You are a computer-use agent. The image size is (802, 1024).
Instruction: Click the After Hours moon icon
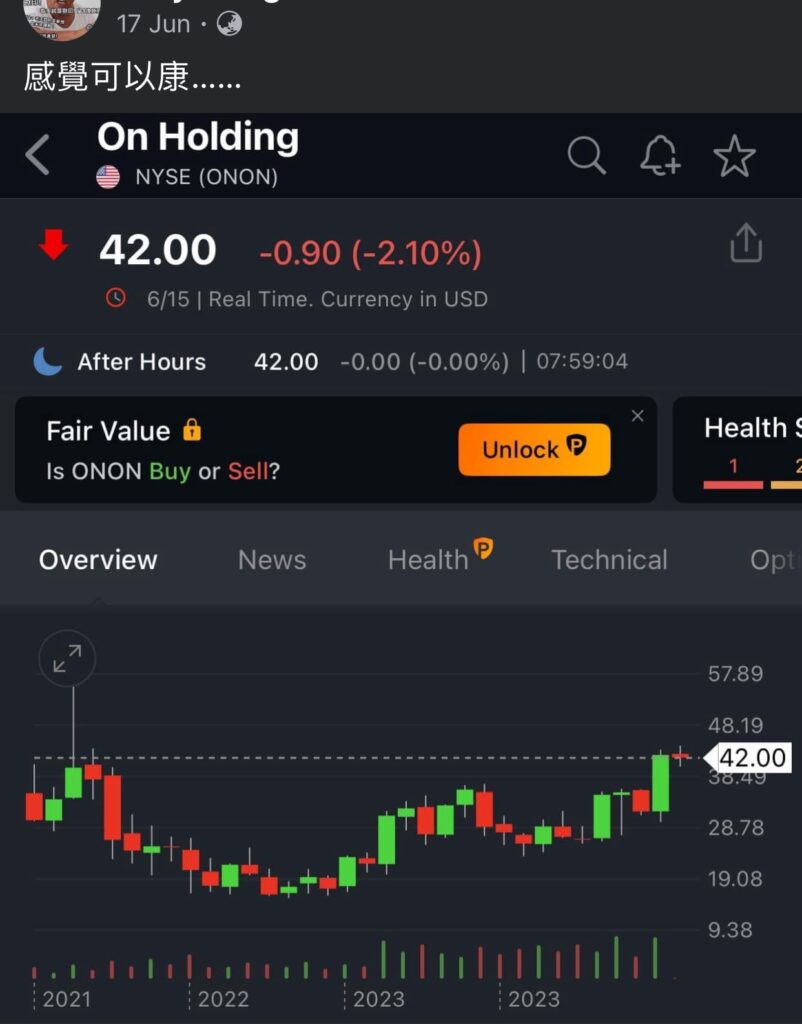pyautogui.click(x=48, y=362)
